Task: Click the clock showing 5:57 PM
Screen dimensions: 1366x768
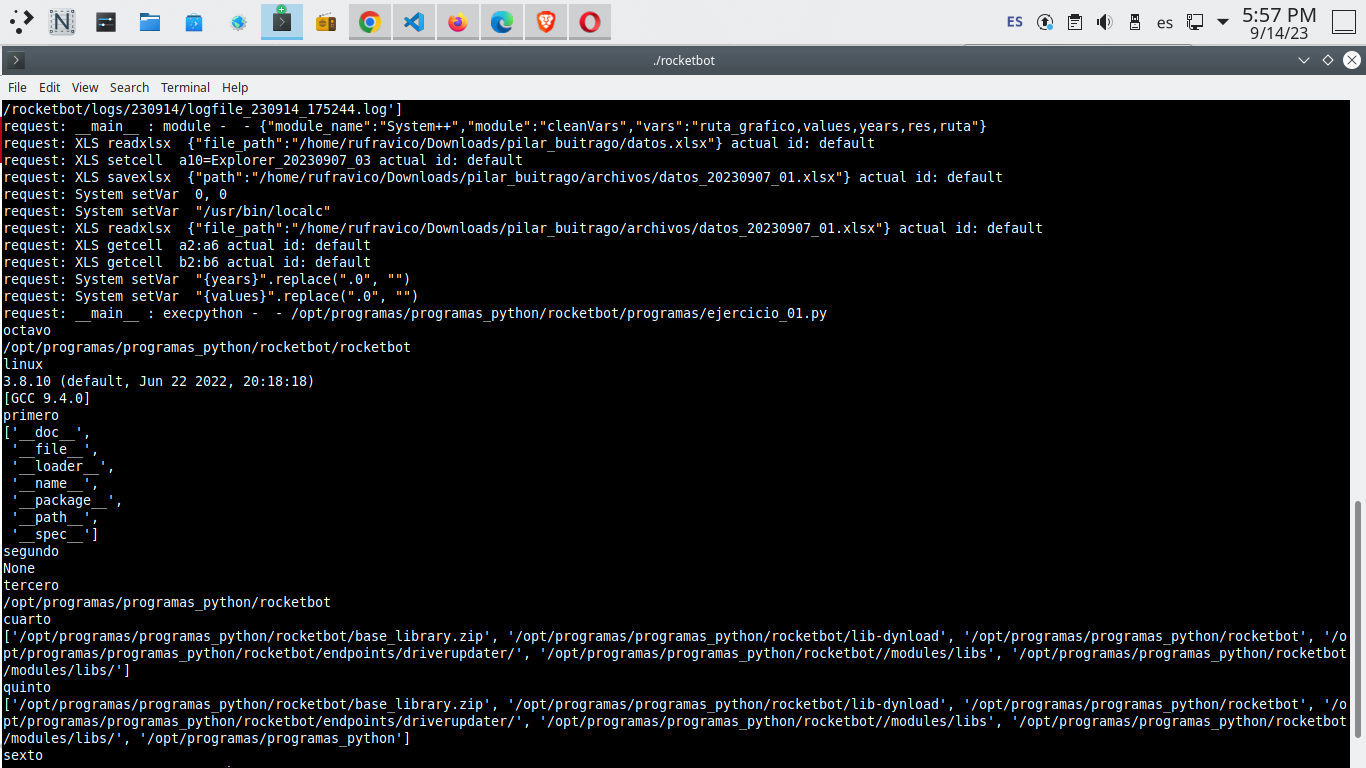Action: click(x=1279, y=22)
